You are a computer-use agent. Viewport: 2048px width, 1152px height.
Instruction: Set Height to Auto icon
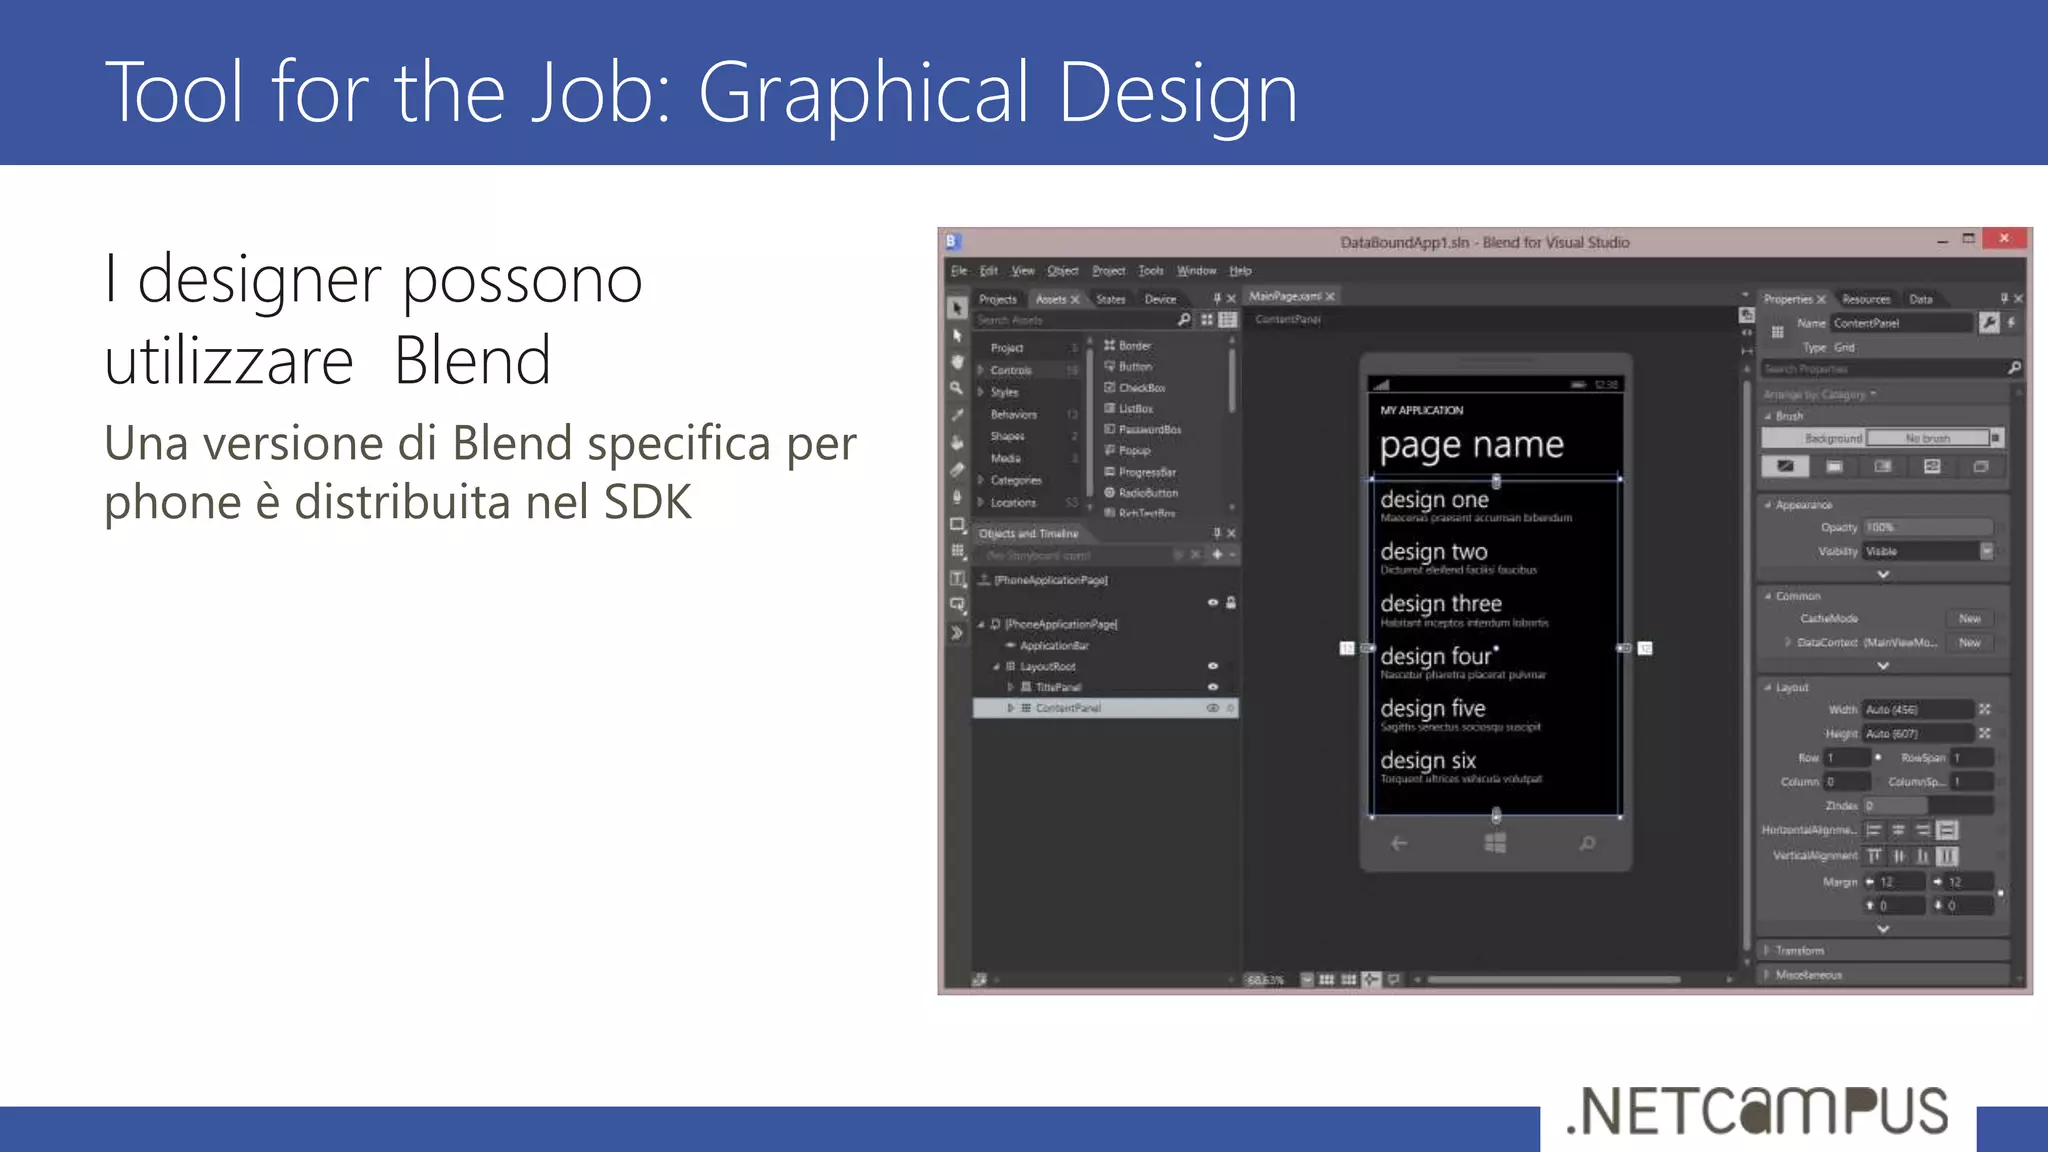(x=1985, y=733)
